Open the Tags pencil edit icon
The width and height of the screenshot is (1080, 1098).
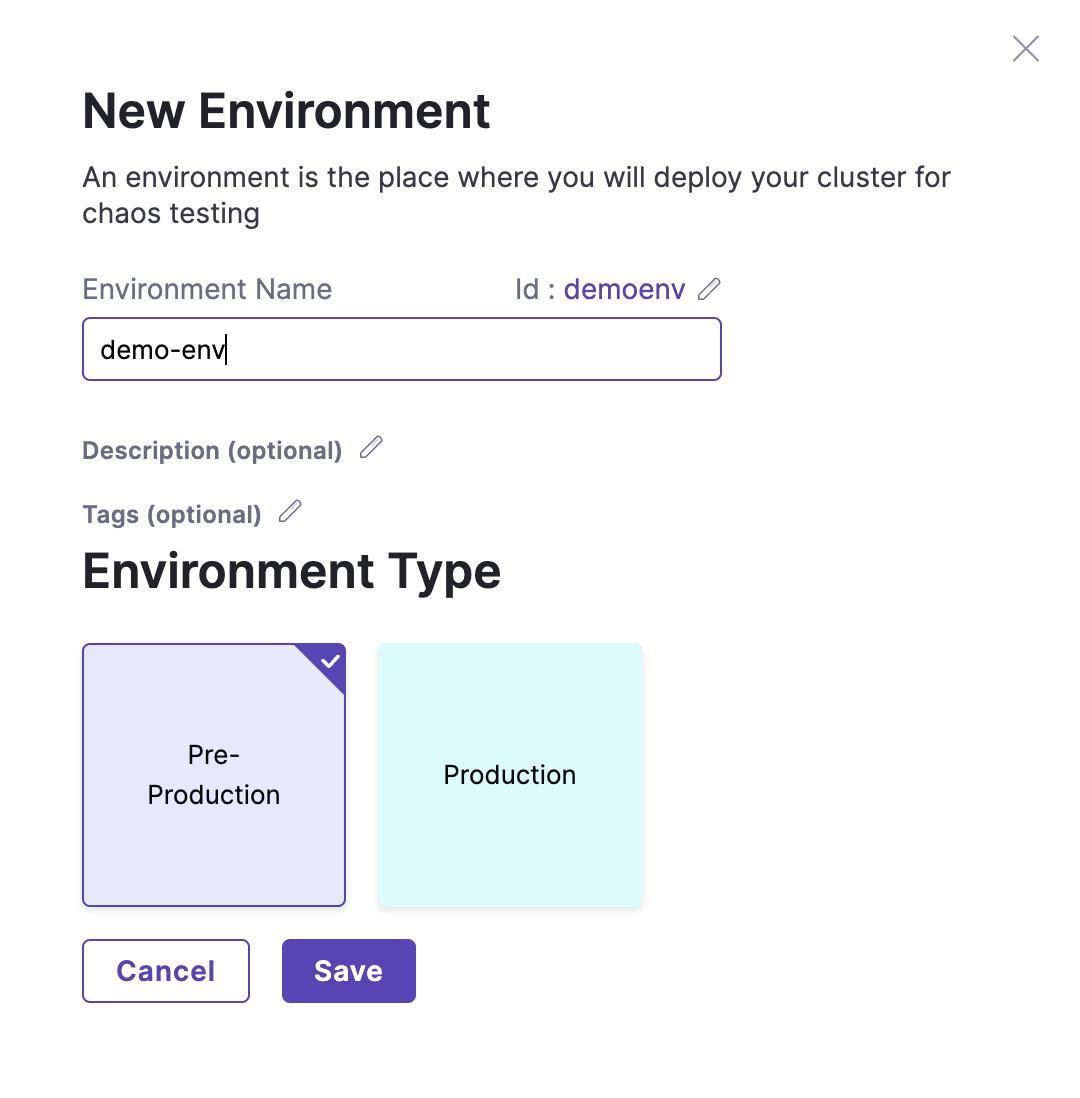pos(290,512)
